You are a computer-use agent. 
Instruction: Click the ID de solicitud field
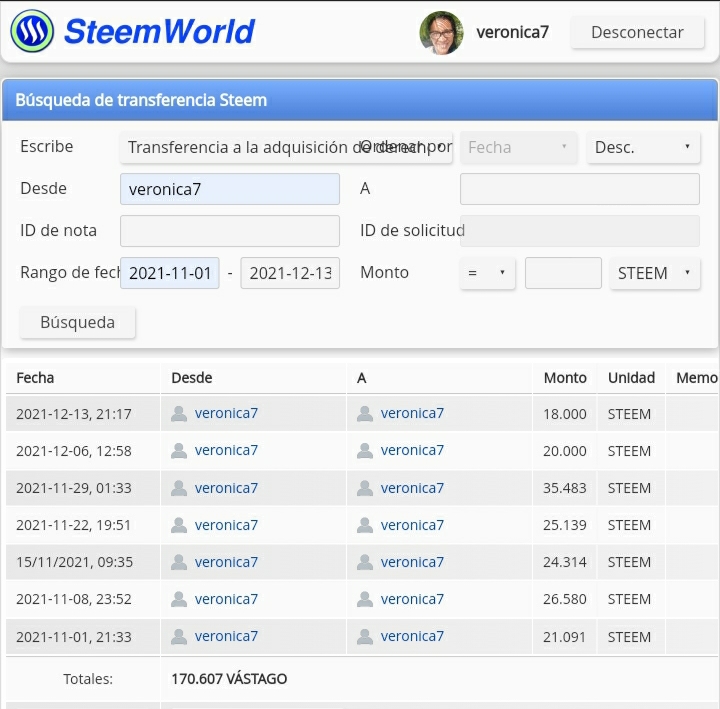coord(579,231)
